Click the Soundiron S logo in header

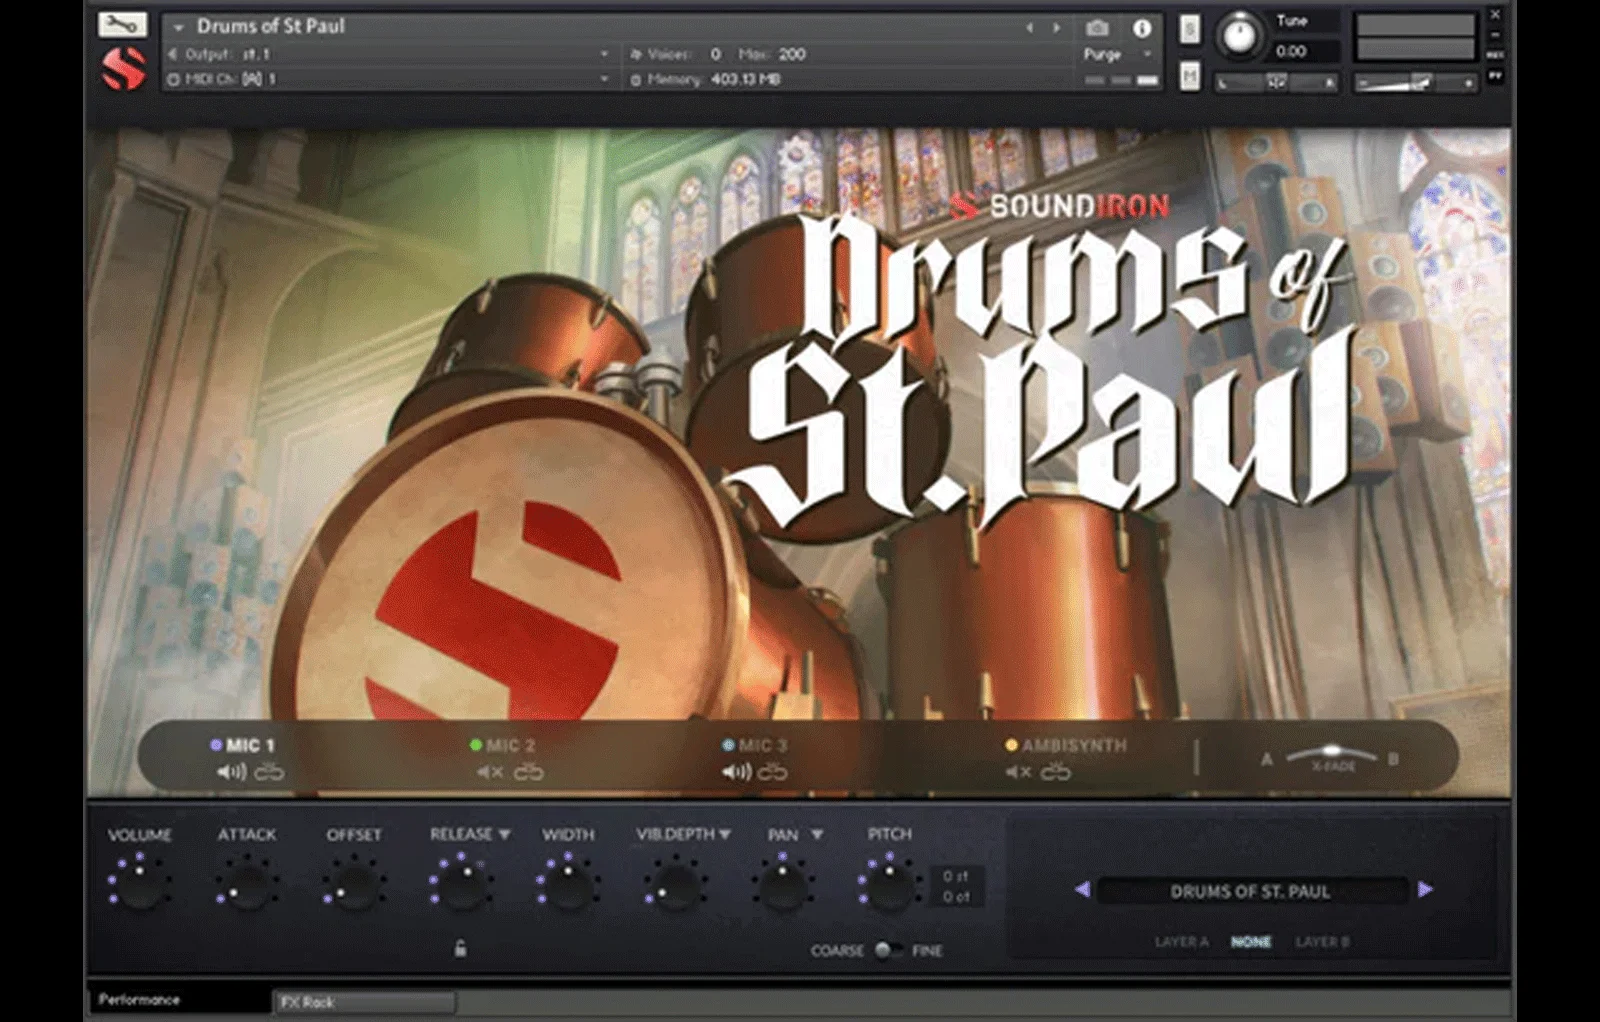pyautogui.click(x=124, y=69)
